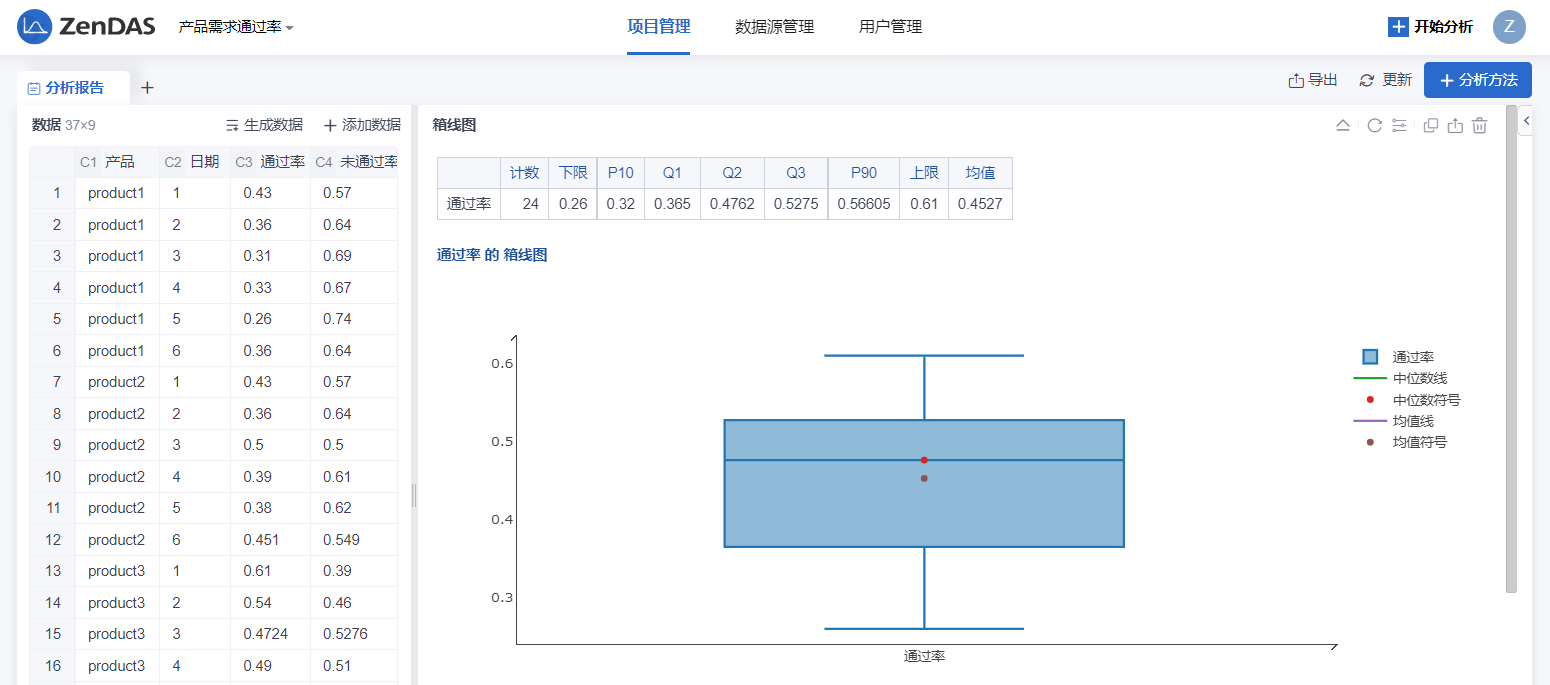
Task: Click 导出 to export the report
Action: tap(1312, 80)
